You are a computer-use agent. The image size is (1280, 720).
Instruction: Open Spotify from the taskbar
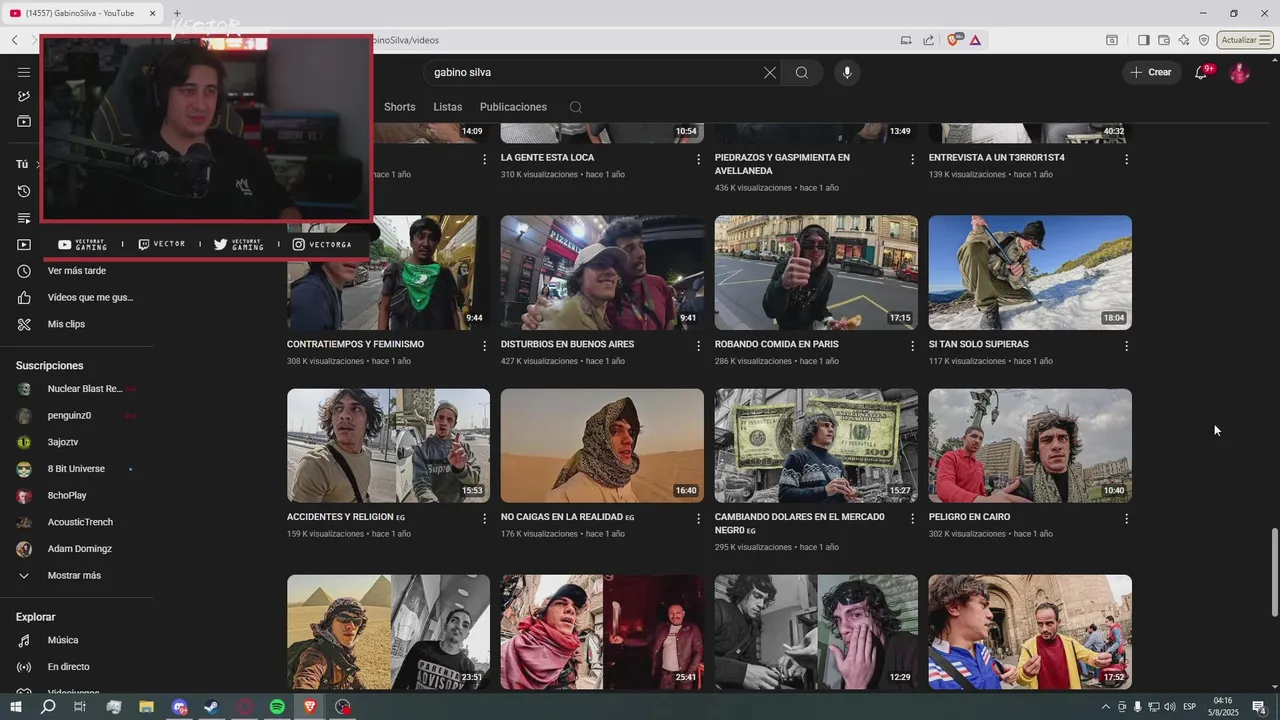point(277,707)
